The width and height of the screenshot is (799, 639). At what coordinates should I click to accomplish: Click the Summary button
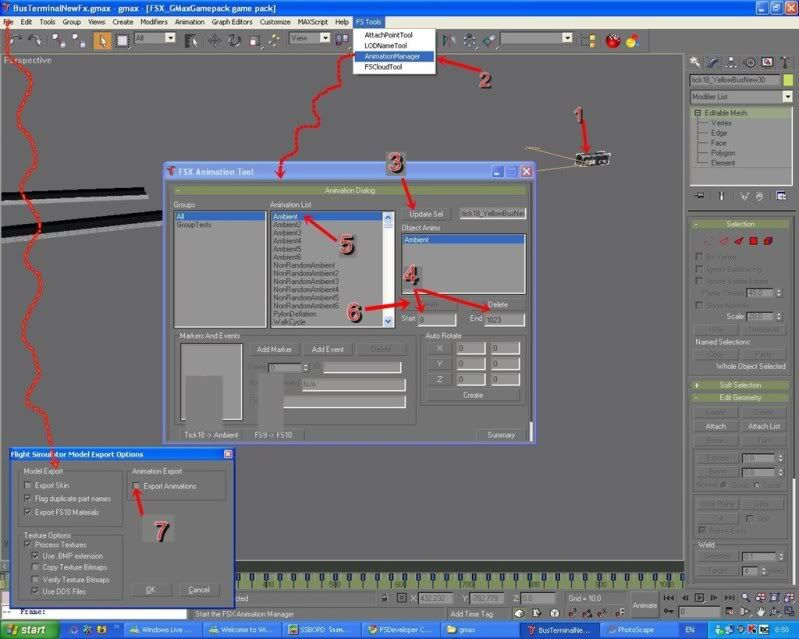pos(501,435)
